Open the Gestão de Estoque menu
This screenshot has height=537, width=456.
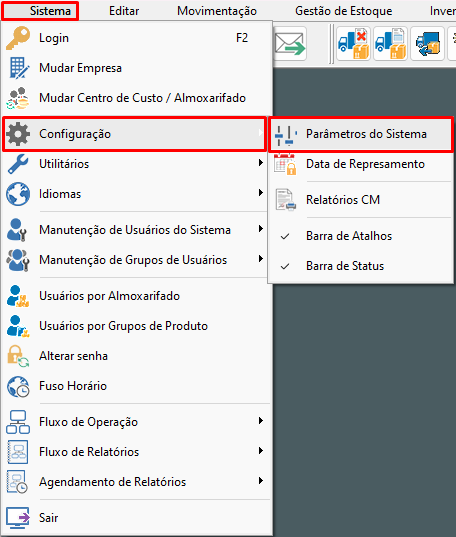pos(344,11)
